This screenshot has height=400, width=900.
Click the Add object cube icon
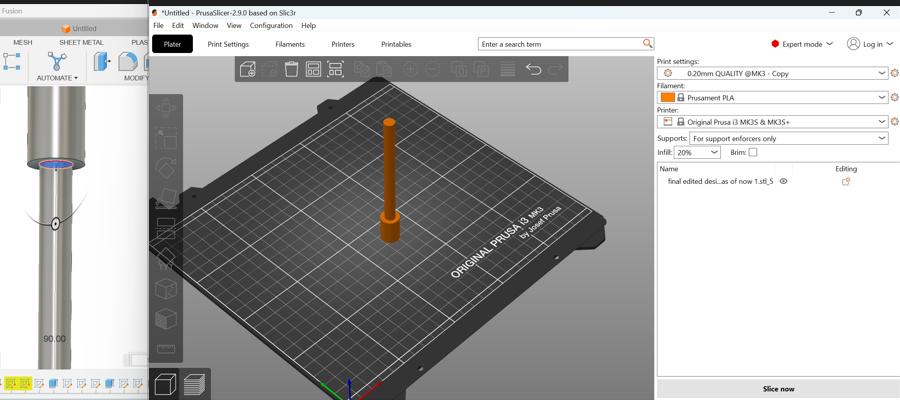[x=247, y=69]
